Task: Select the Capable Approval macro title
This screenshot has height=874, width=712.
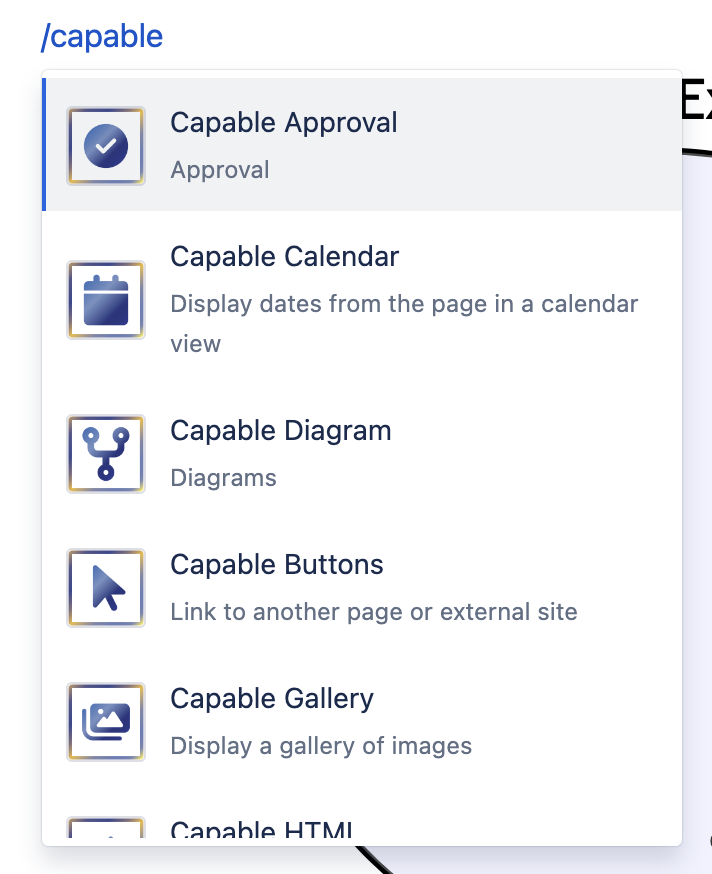Action: pyautogui.click(x=284, y=123)
